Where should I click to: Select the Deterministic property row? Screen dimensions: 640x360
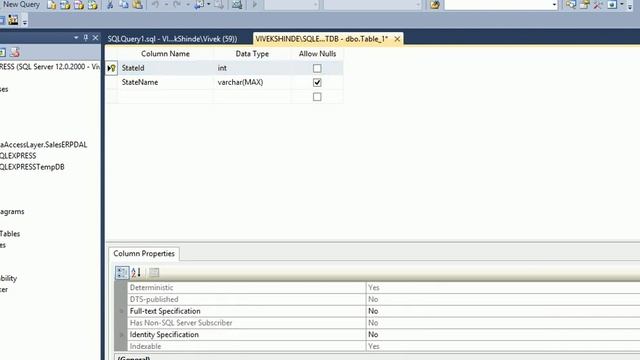click(x=384, y=288)
